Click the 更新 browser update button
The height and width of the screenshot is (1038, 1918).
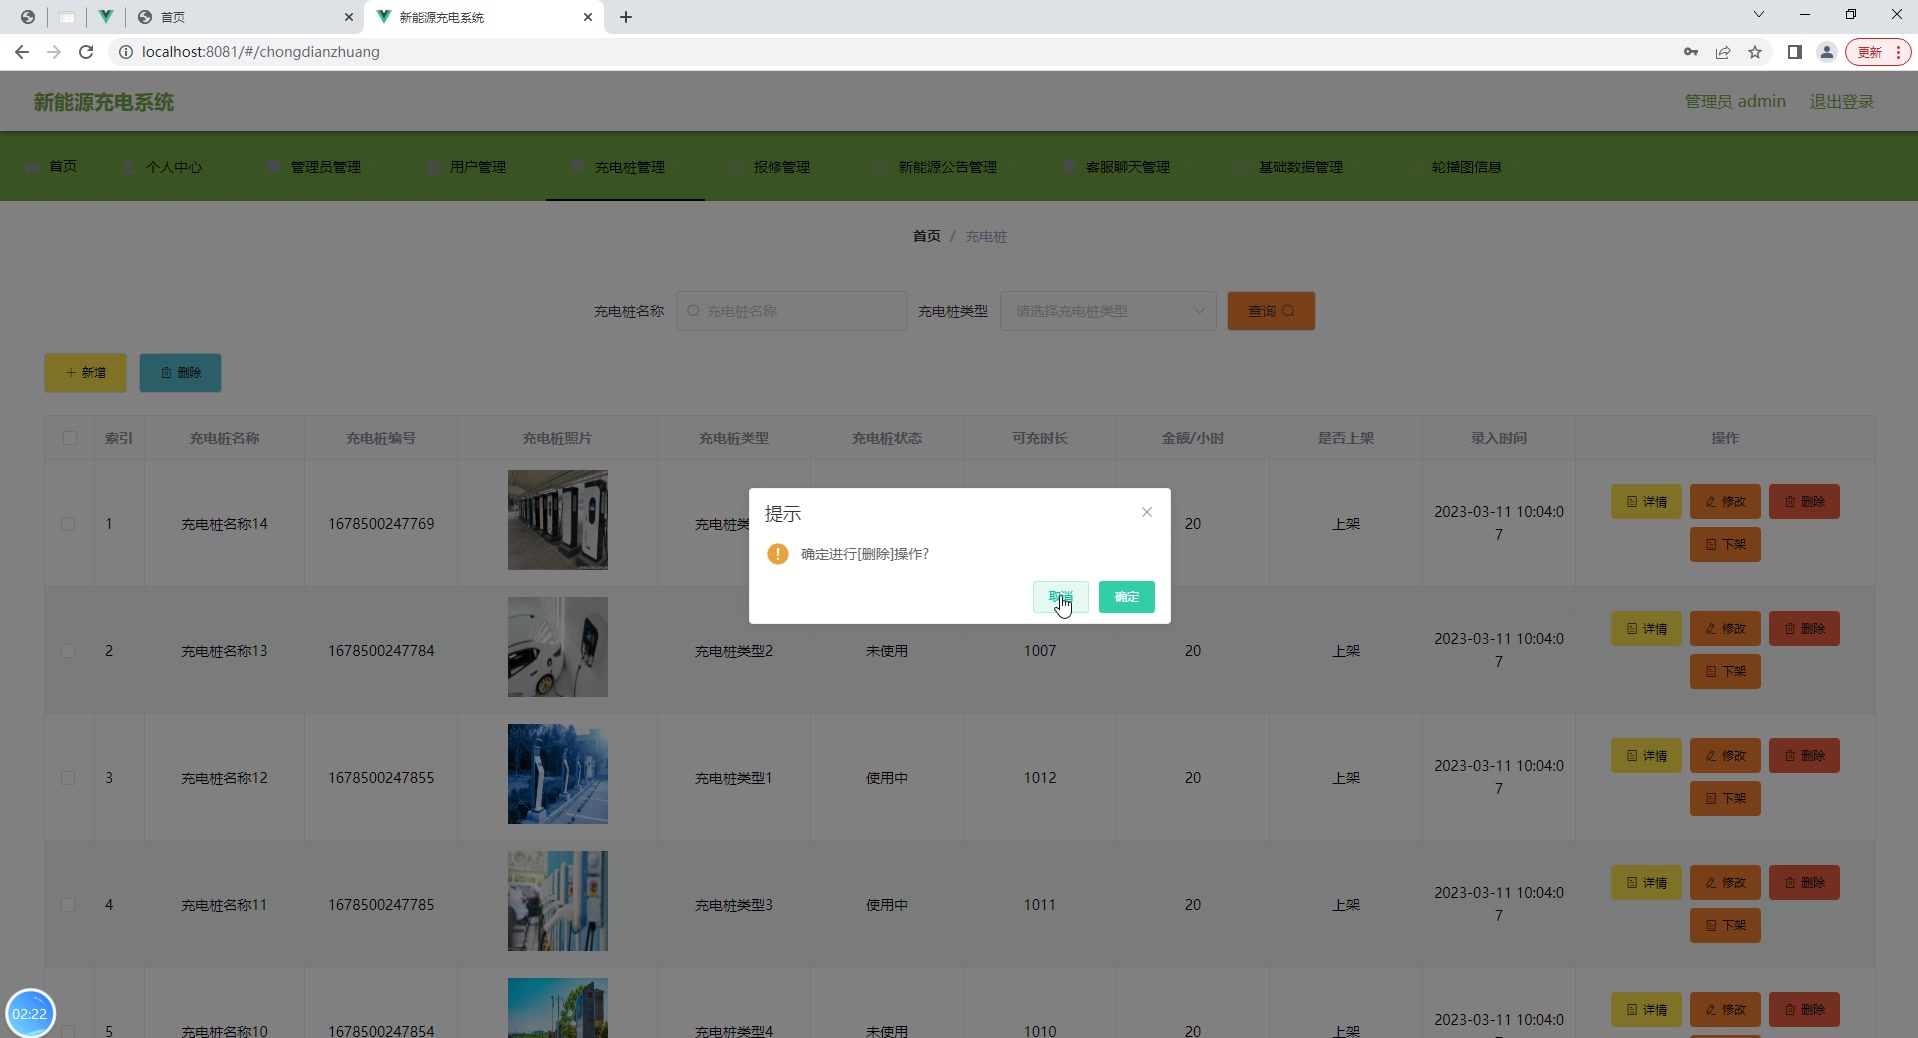pos(1878,52)
